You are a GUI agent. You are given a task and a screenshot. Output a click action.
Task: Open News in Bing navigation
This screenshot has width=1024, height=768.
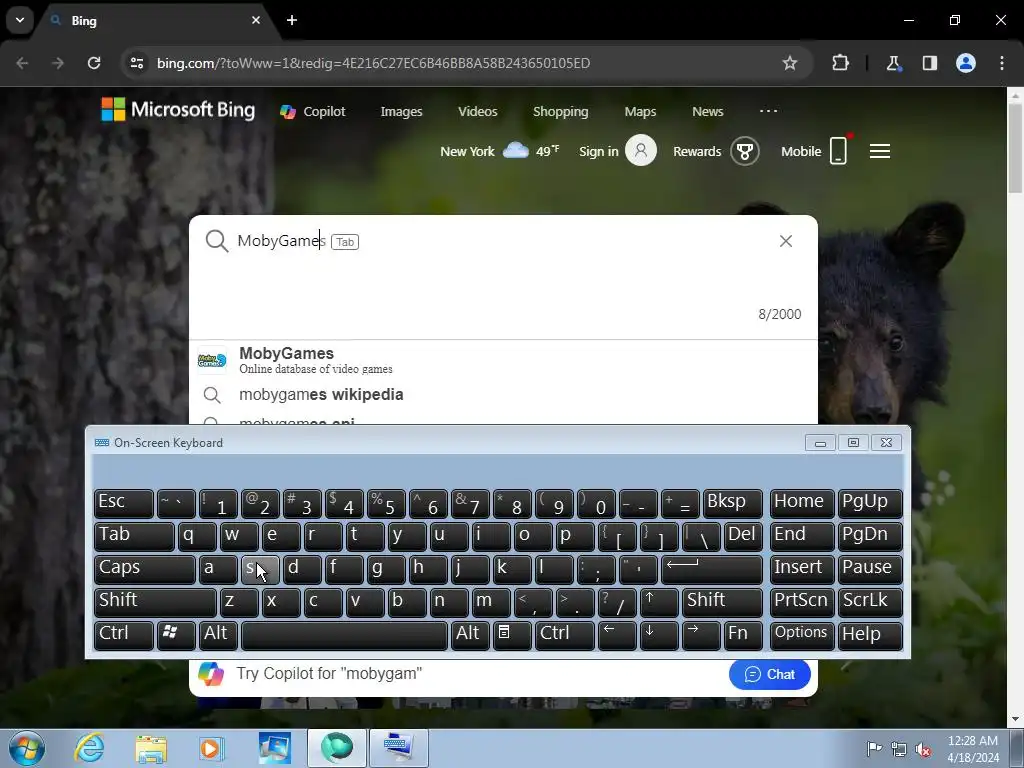point(708,112)
